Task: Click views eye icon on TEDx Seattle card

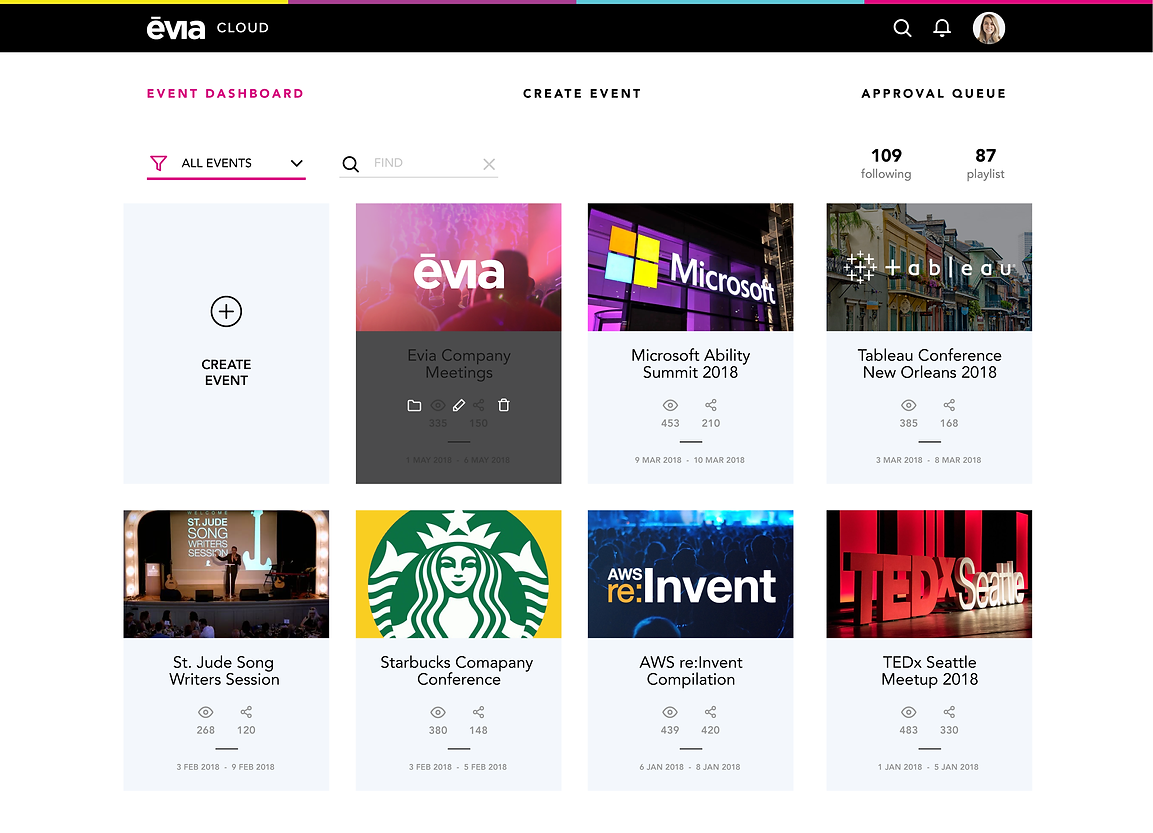Action: (x=909, y=712)
